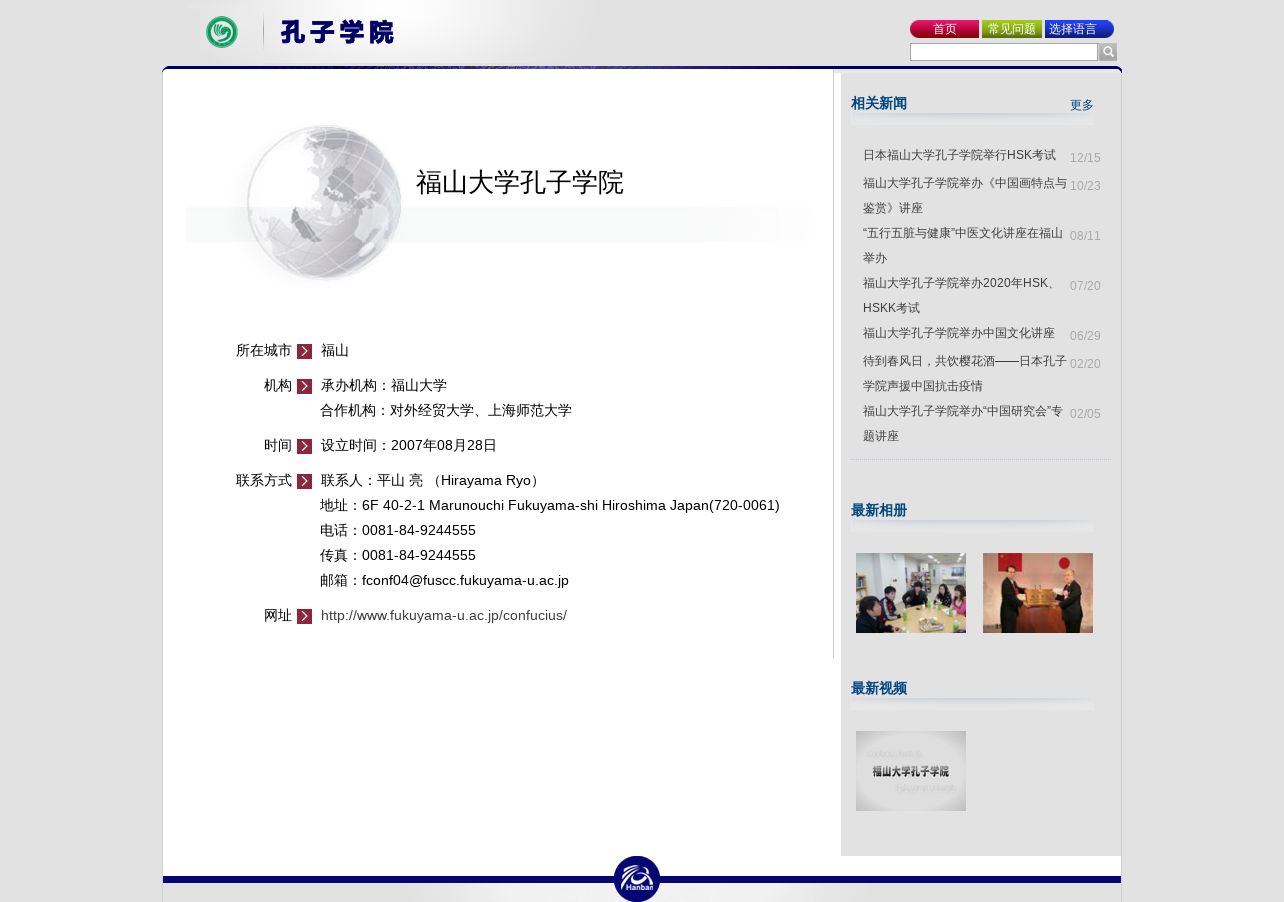Open news 日本福山大学孔子学院举行HSK考试
Screen dimensions: 1284x902
[959, 155]
